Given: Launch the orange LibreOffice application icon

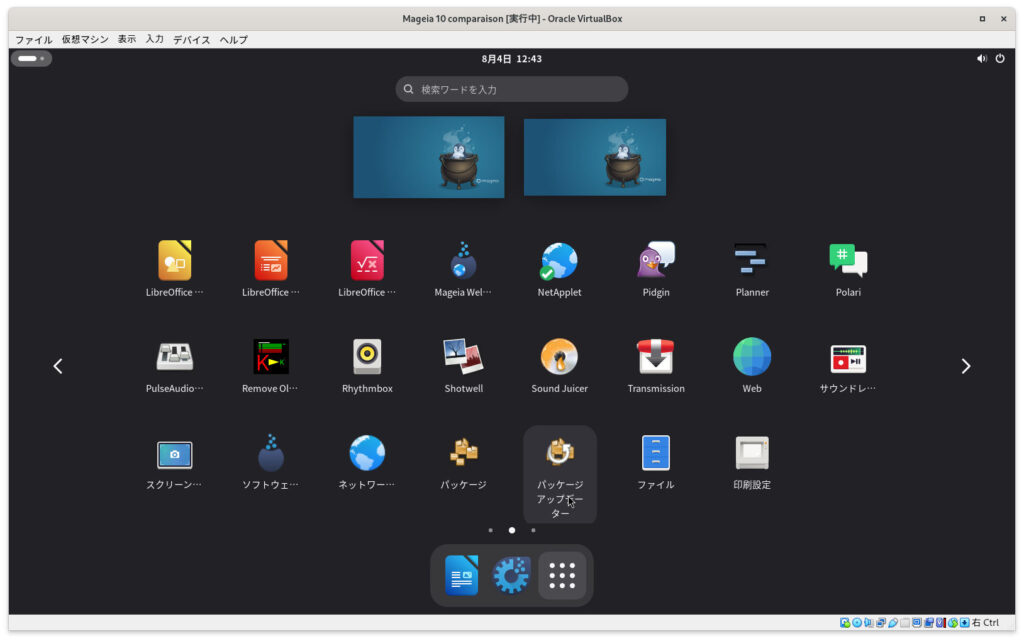Looking at the screenshot, I should (x=270, y=261).
